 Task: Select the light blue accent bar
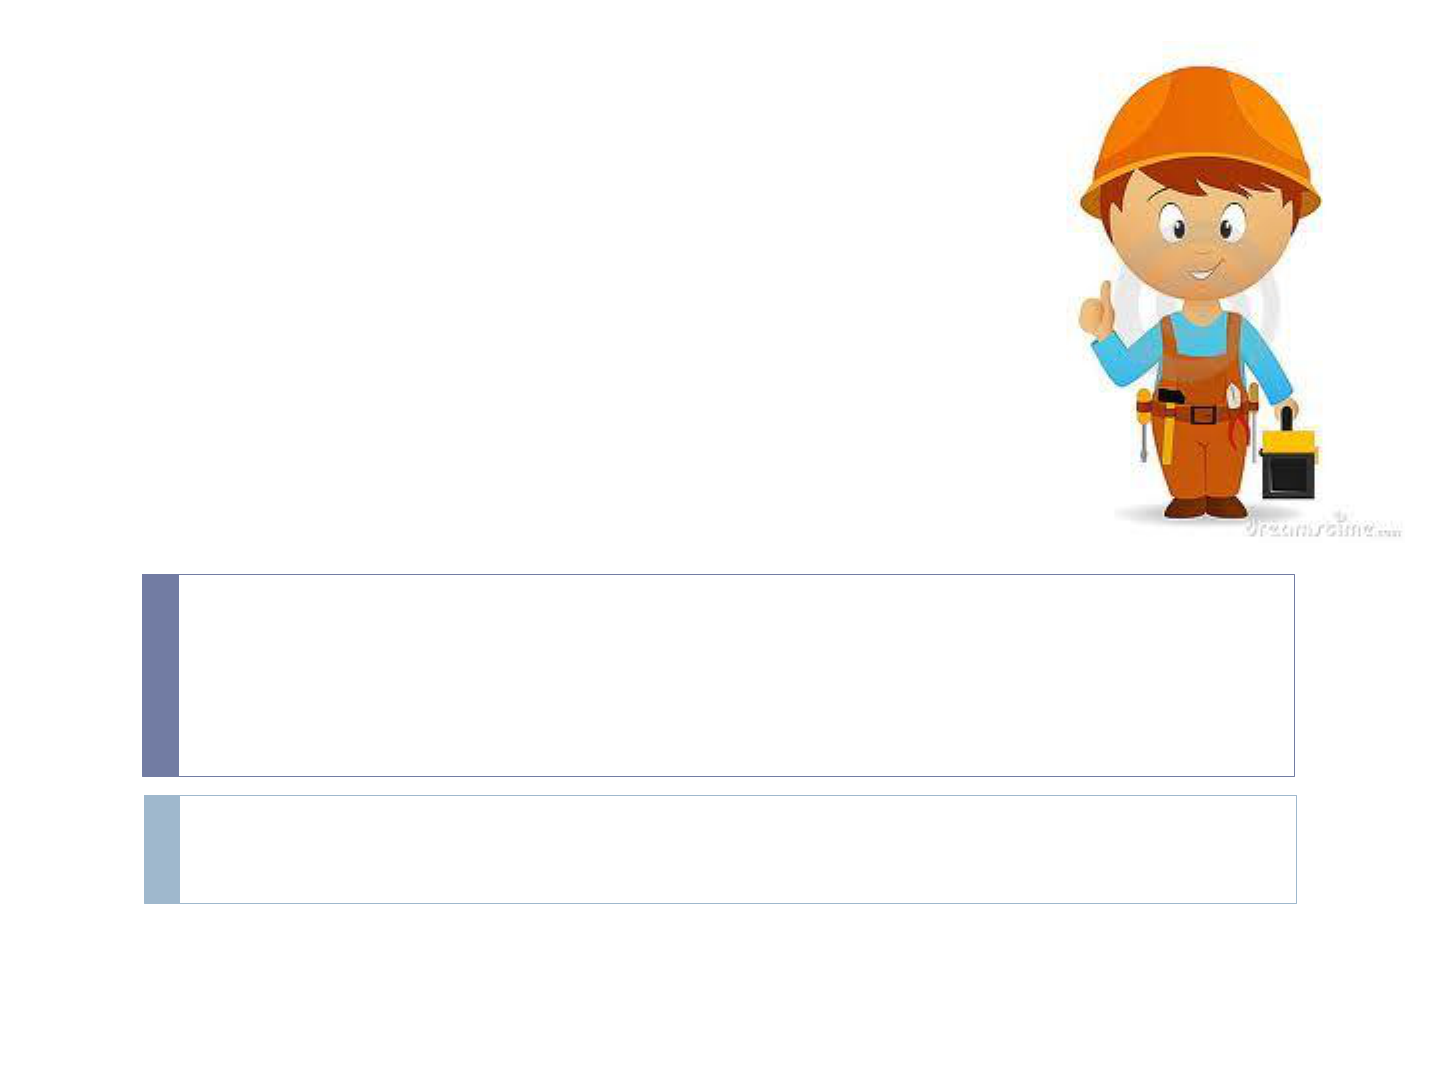(x=162, y=849)
